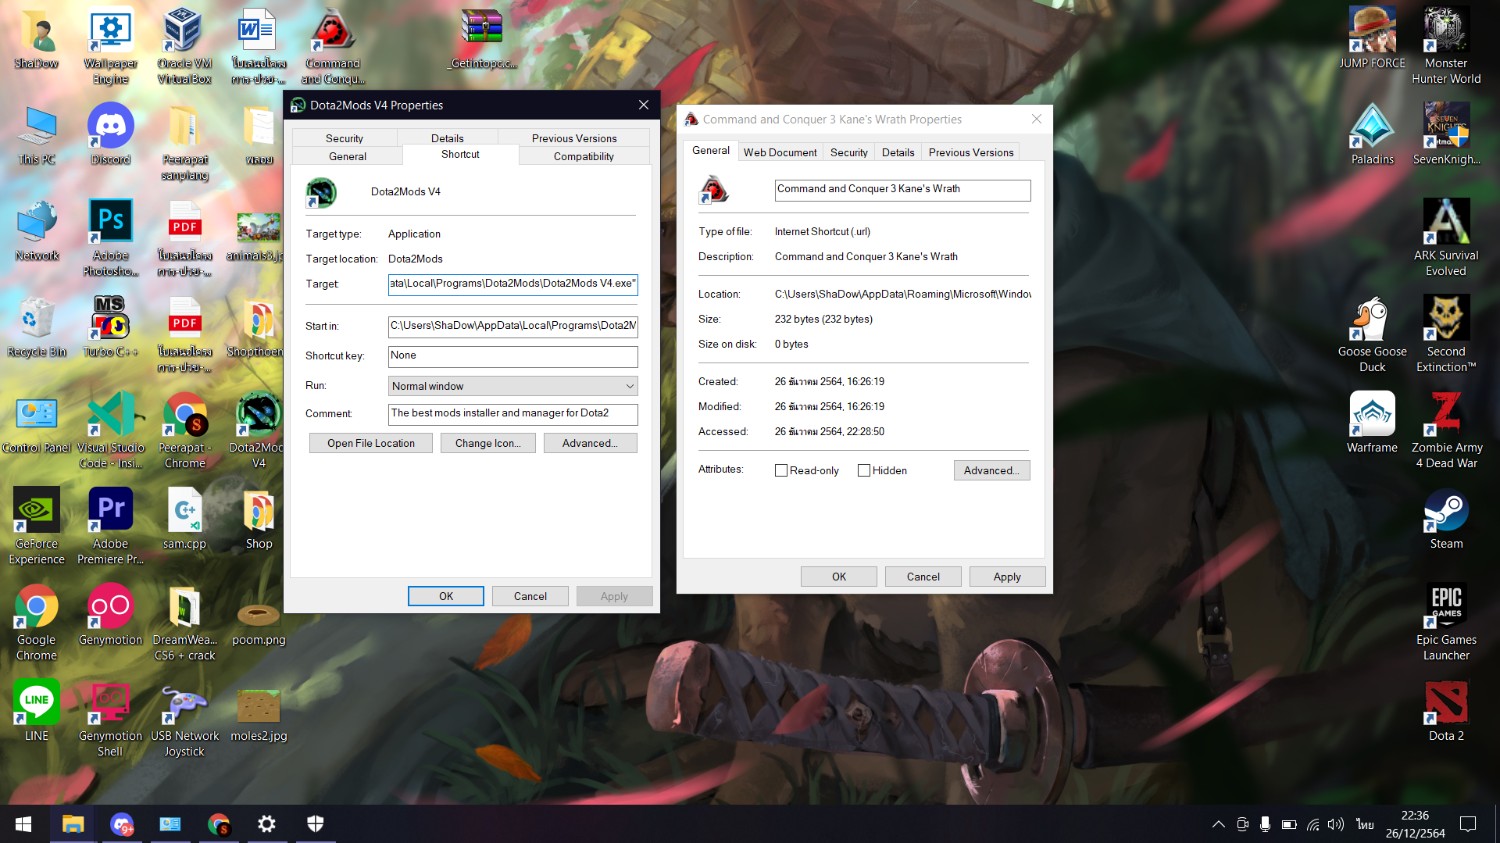Image resolution: width=1500 pixels, height=843 pixels.
Task: Tick the Read-only attribute checkbox
Action: click(x=781, y=470)
